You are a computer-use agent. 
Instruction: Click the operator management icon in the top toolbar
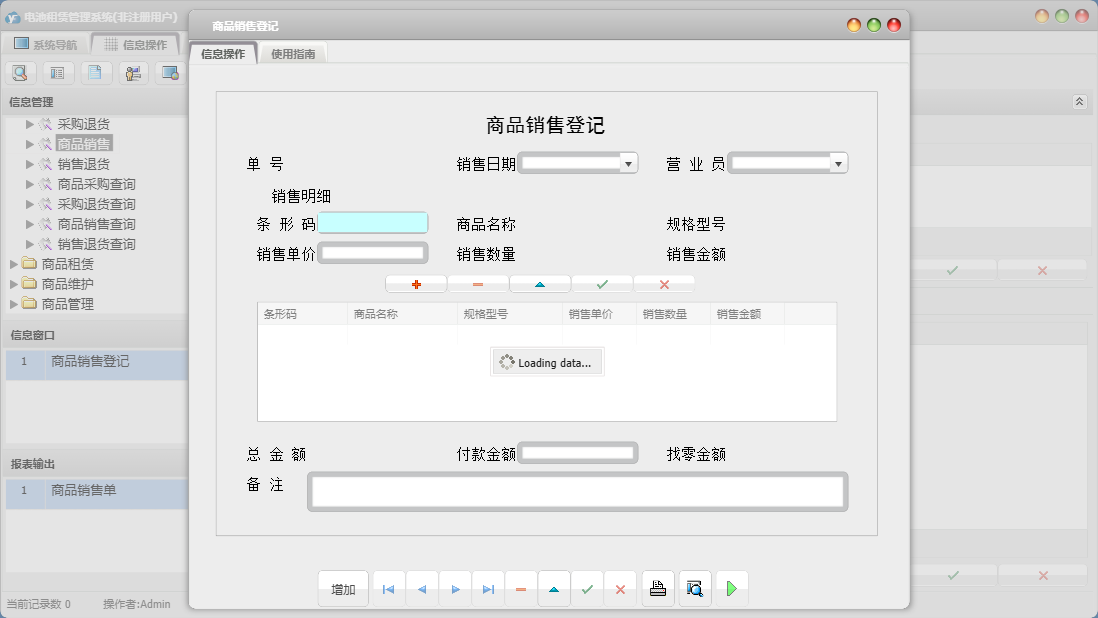click(134, 72)
